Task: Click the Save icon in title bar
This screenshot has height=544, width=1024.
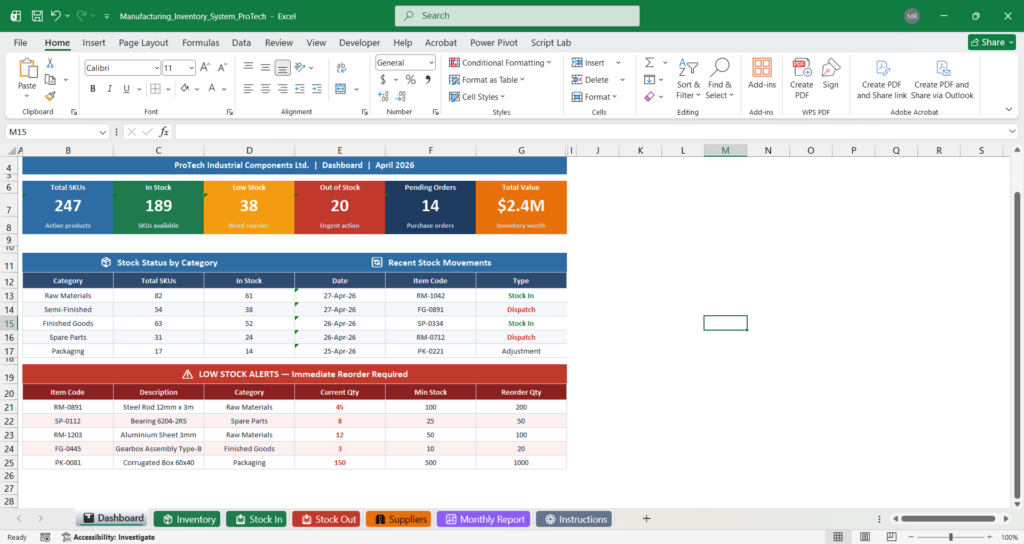Action: pos(37,16)
